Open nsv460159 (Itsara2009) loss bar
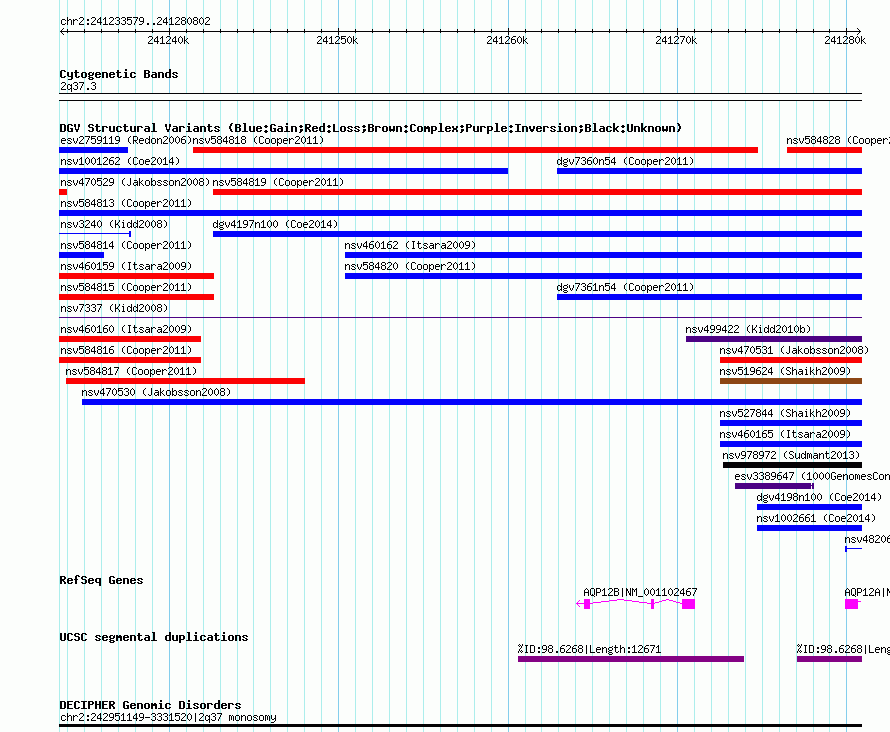The height and width of the screenshot is (732, 890). (x=136, y=276)
